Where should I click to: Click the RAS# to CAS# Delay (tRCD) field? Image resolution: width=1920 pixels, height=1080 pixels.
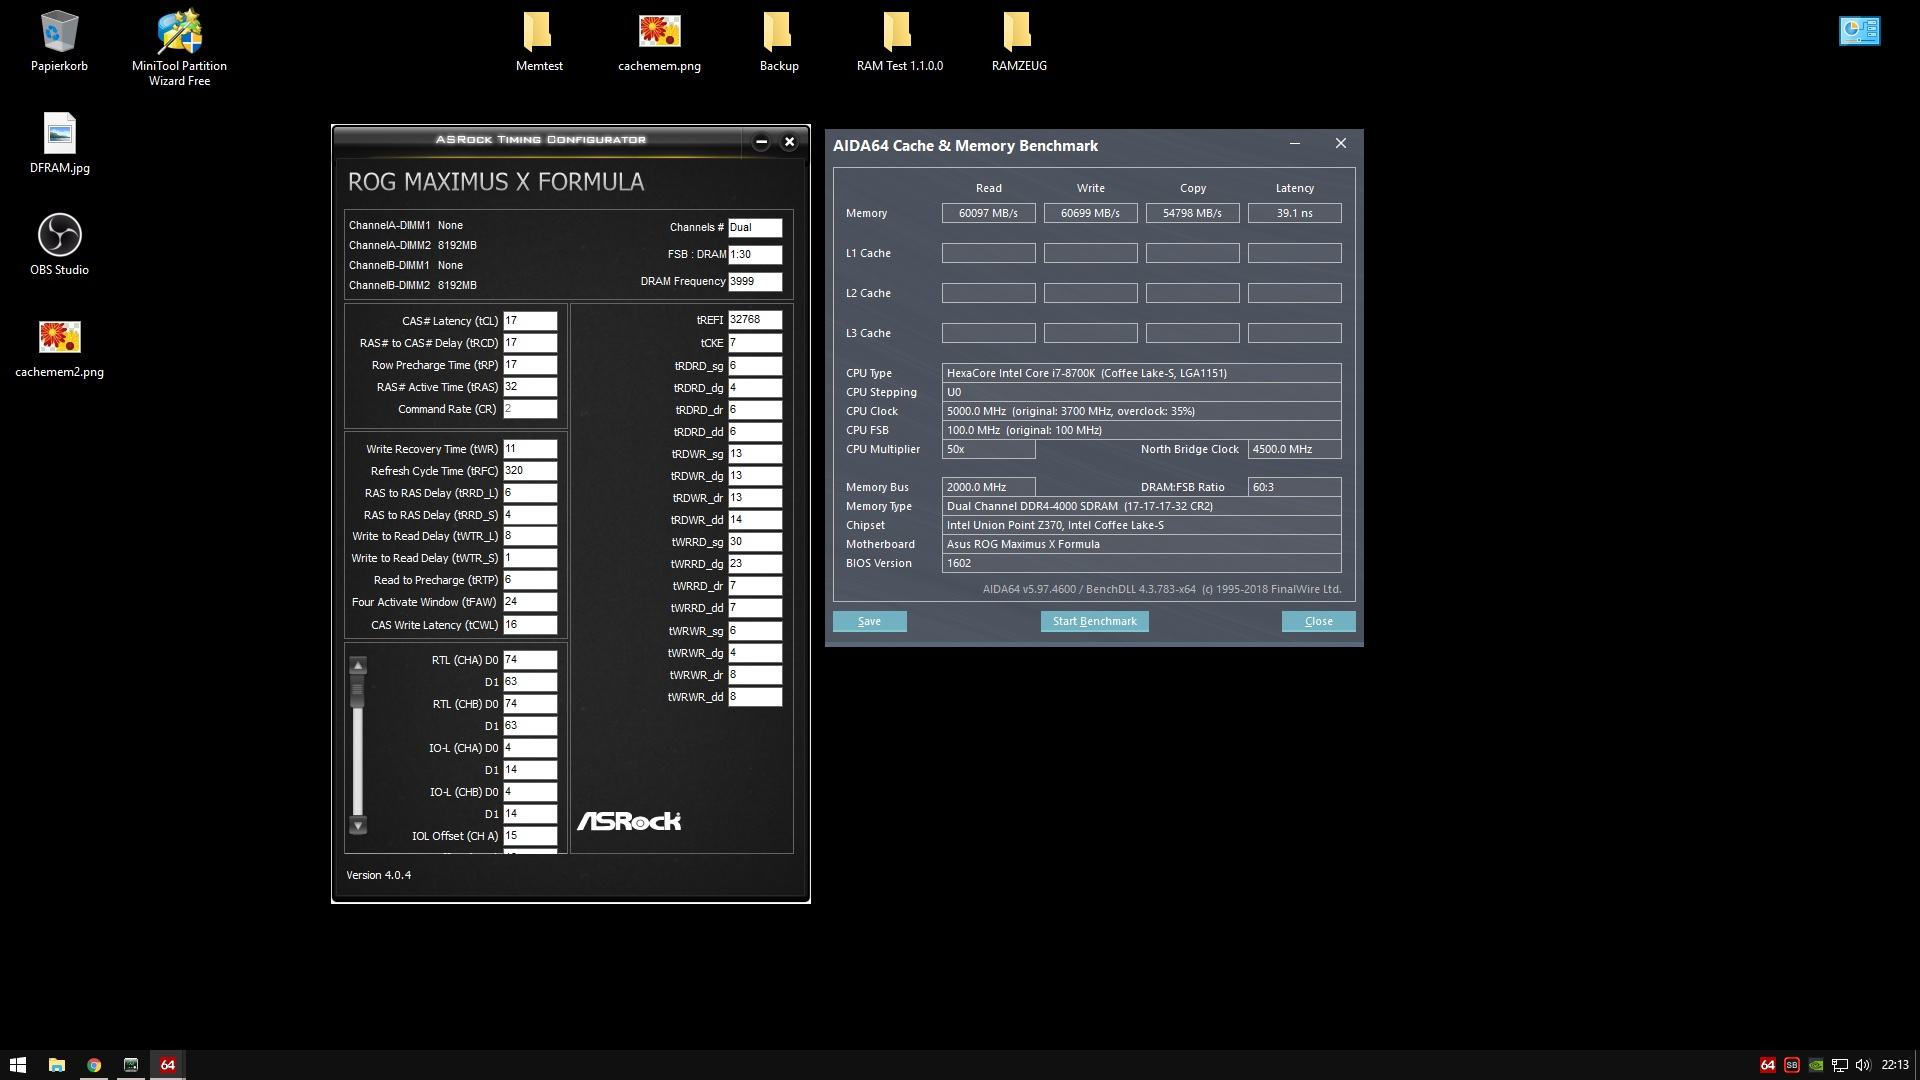(529, 343)
